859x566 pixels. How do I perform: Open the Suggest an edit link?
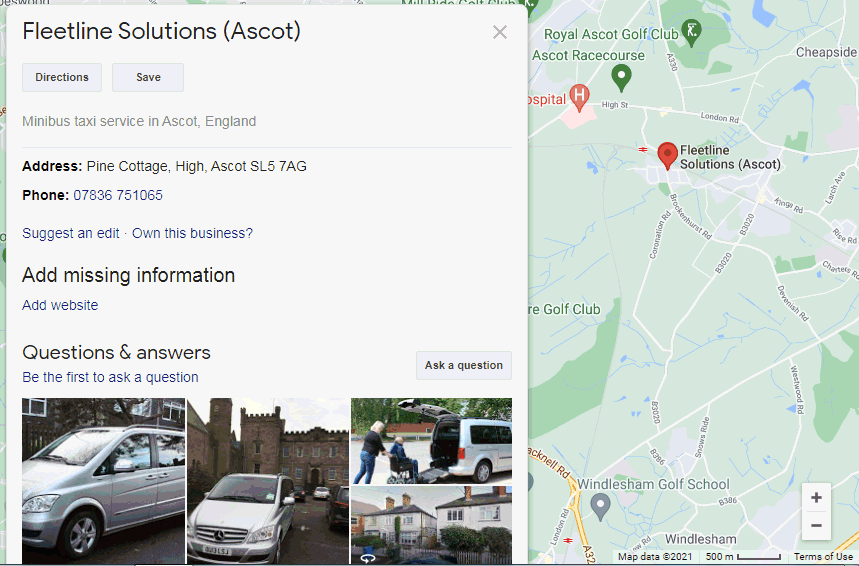[x=71, y=233]
